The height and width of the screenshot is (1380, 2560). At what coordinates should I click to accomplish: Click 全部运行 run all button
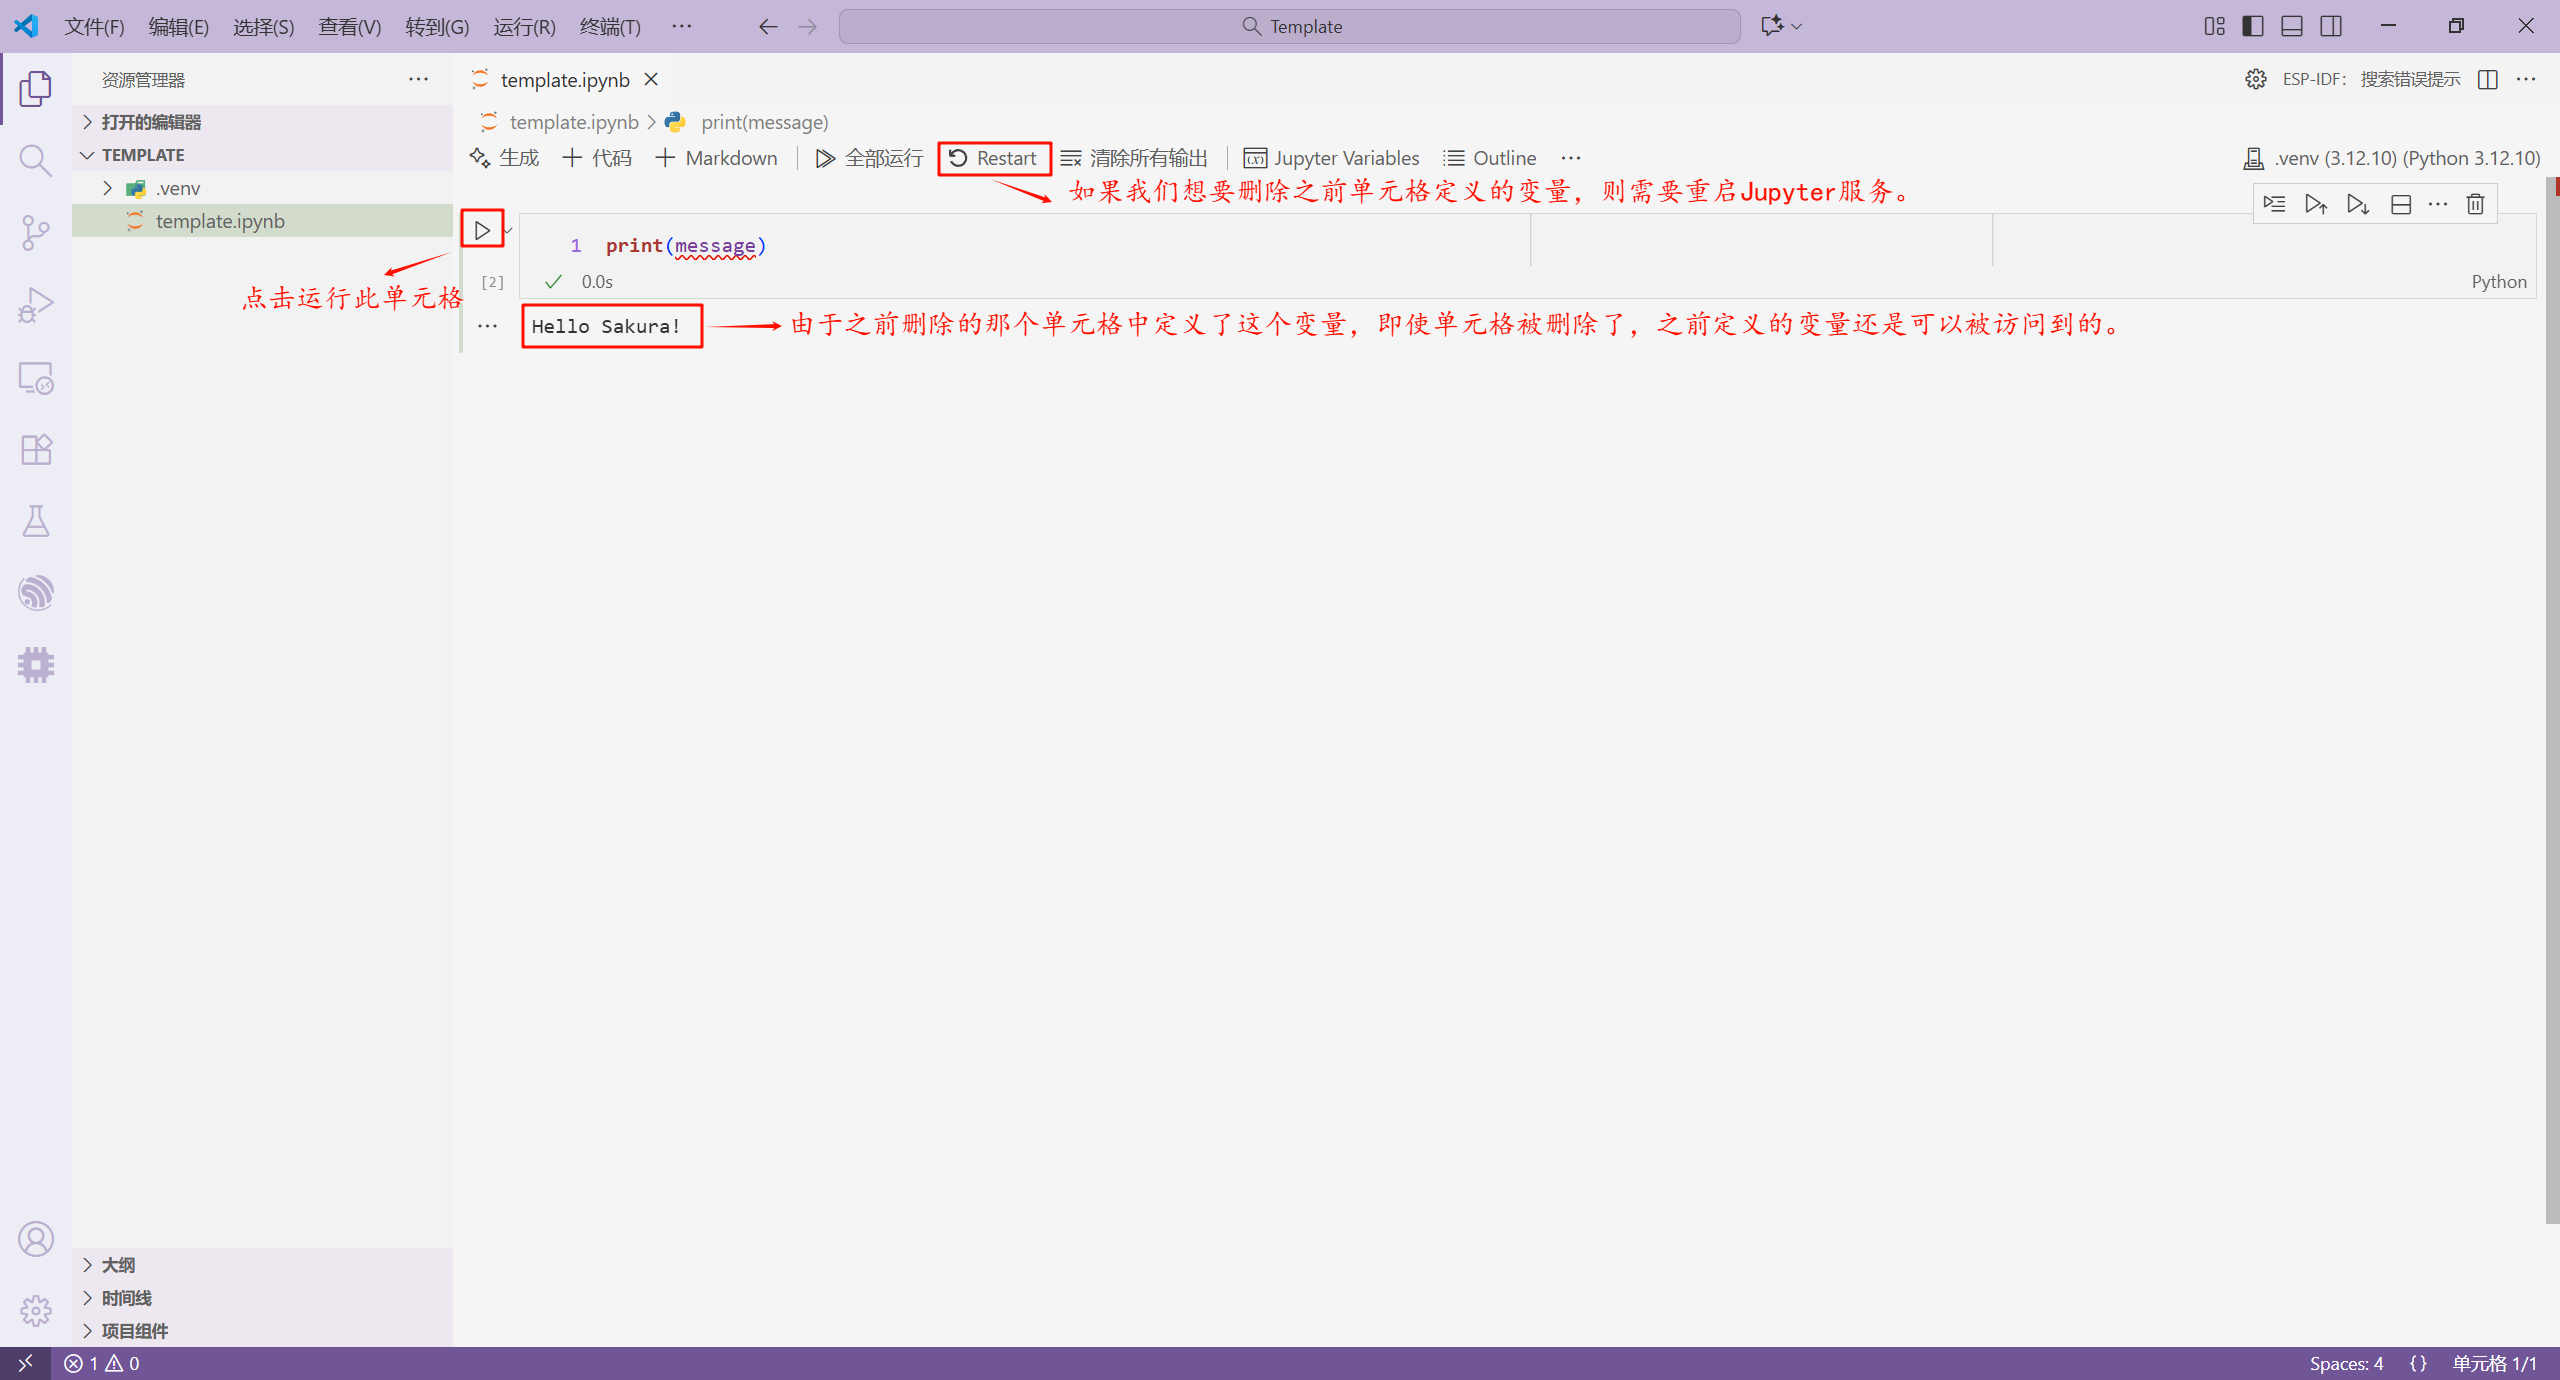[869, 158]
